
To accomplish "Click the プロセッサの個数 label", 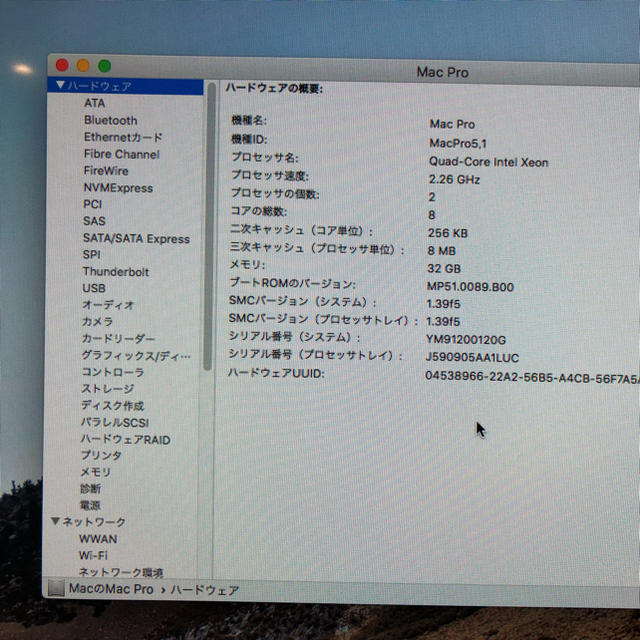I will pyautogui.click(x=275, y=193).
